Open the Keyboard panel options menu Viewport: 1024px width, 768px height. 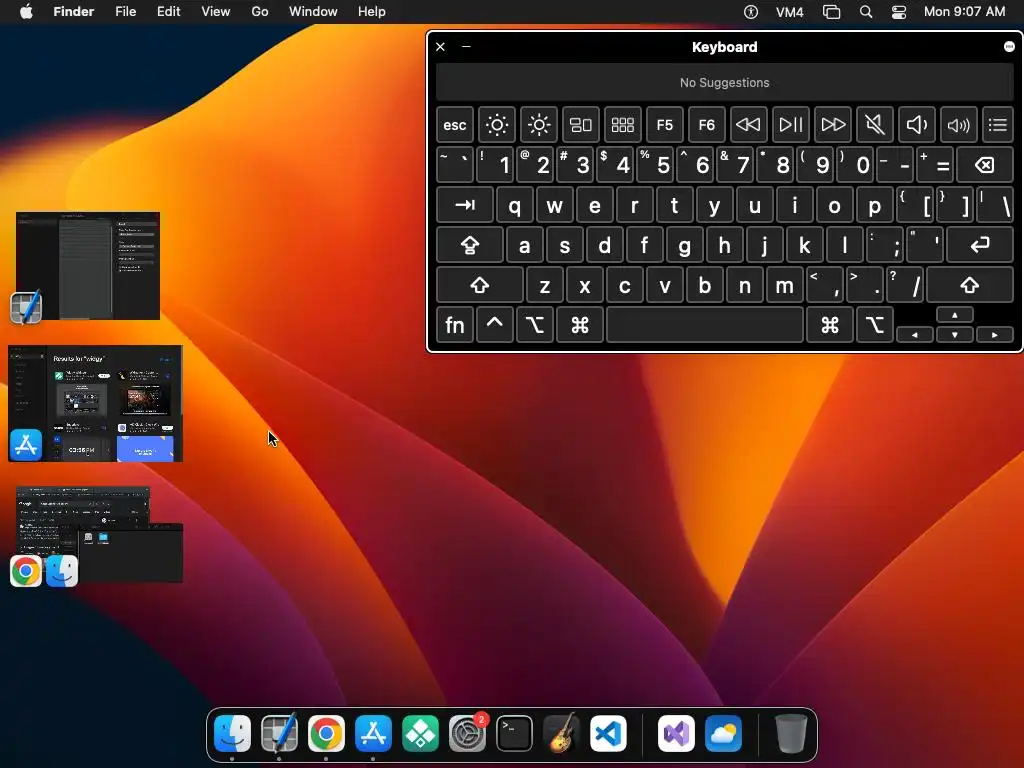point(1009,46)
